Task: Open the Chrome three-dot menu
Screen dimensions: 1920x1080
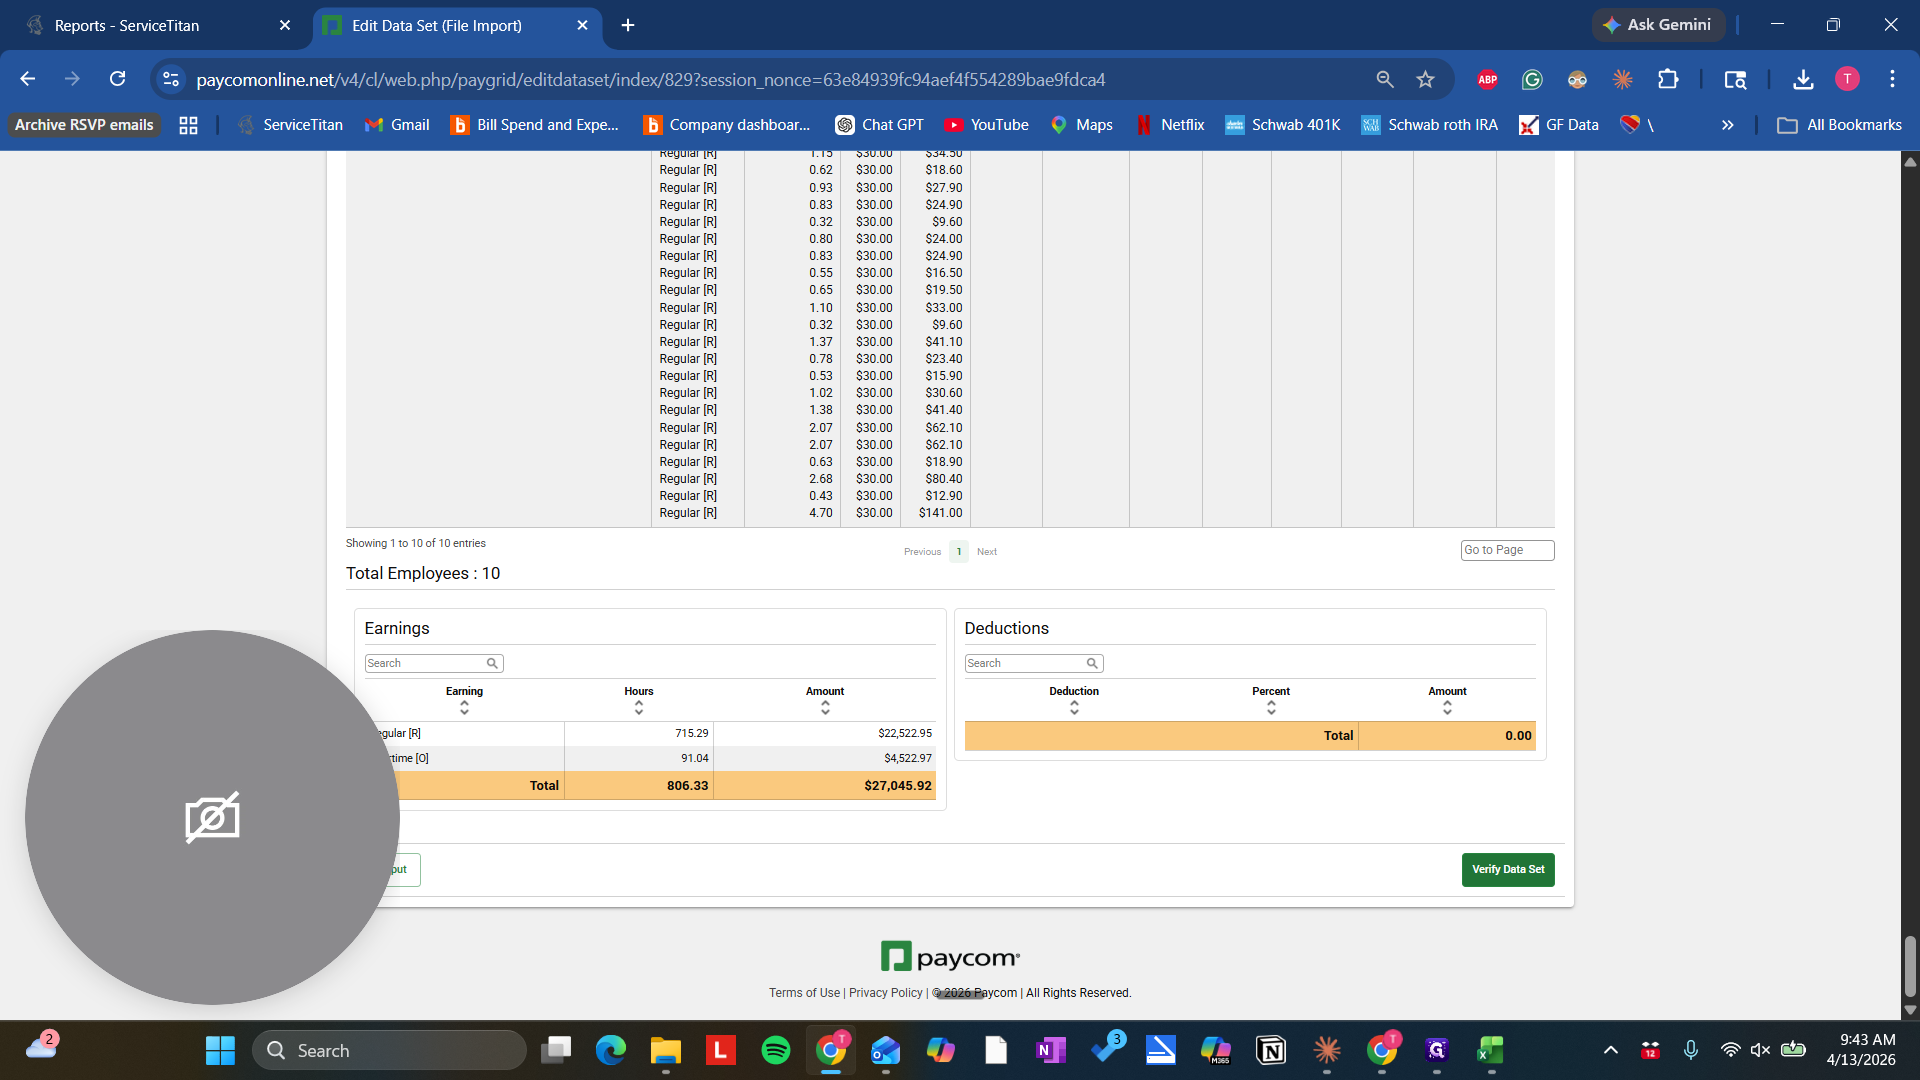Action: click(x=1892, y=79)
